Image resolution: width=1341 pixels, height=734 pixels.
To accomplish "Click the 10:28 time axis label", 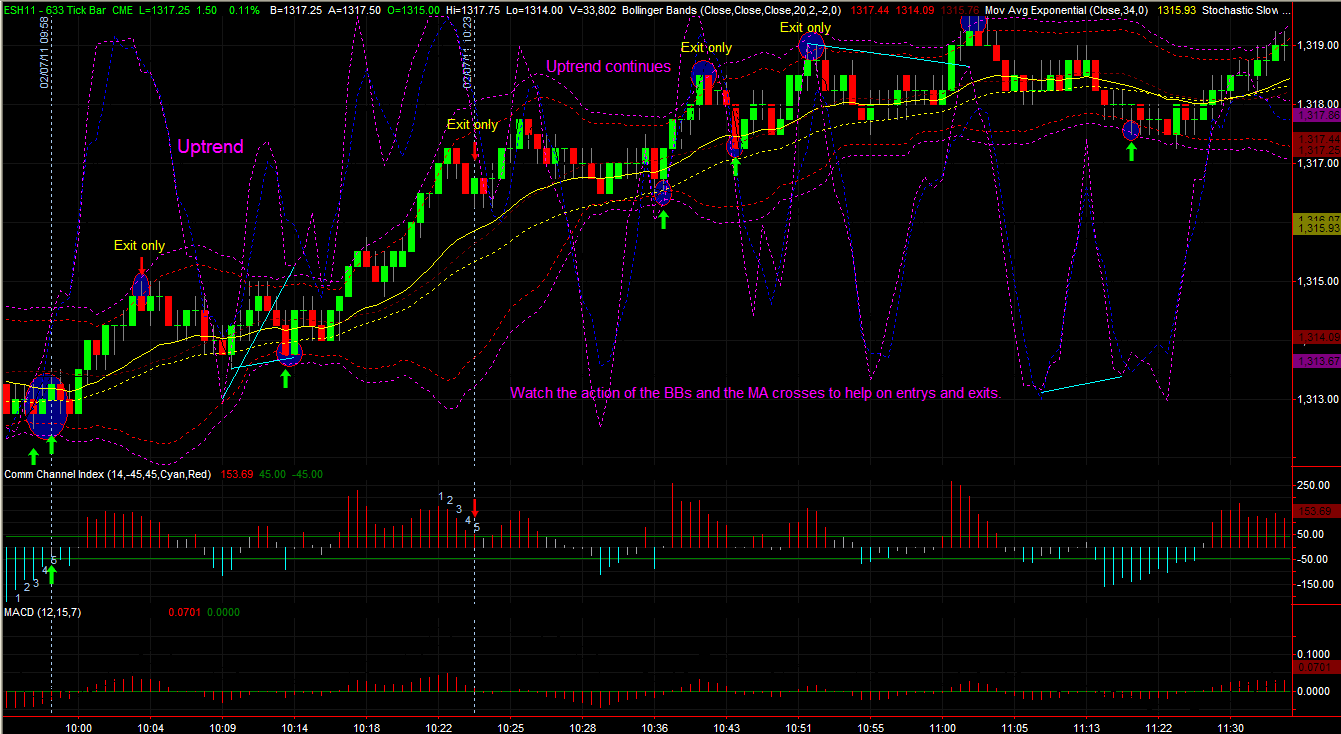I will pyautogui.click(x=584, y=727).
